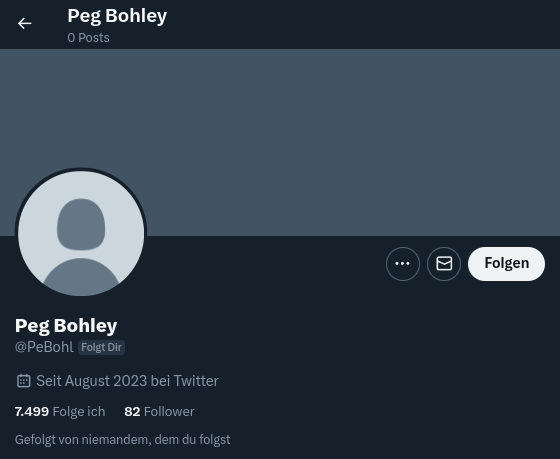
Task: Open the 7.499 Folge ich list
Action: [x=60, y=411]
